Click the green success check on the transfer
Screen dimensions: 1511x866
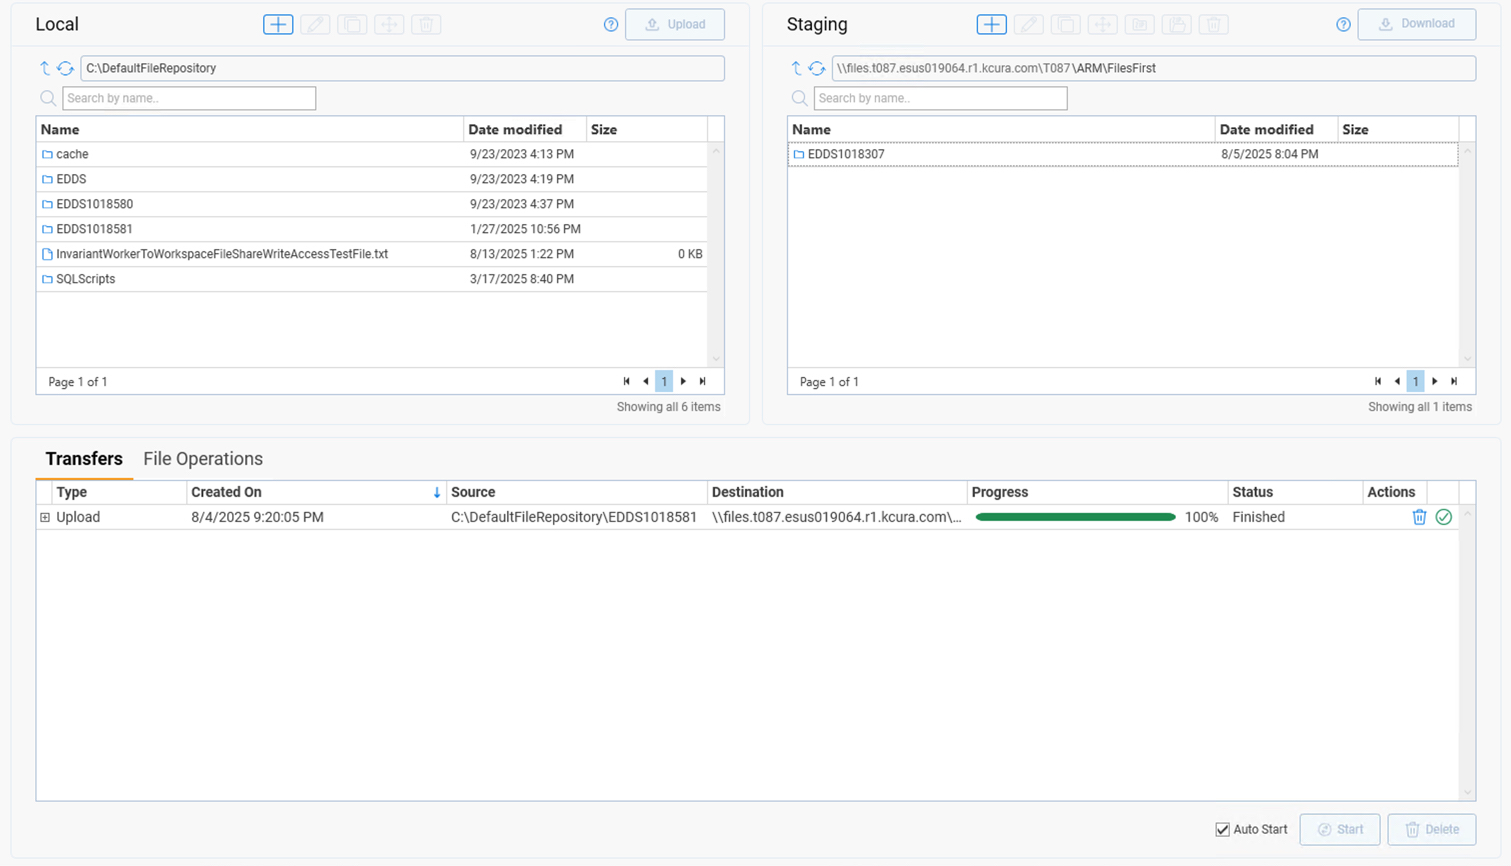pyautogui.click(x=1443, y=517)
